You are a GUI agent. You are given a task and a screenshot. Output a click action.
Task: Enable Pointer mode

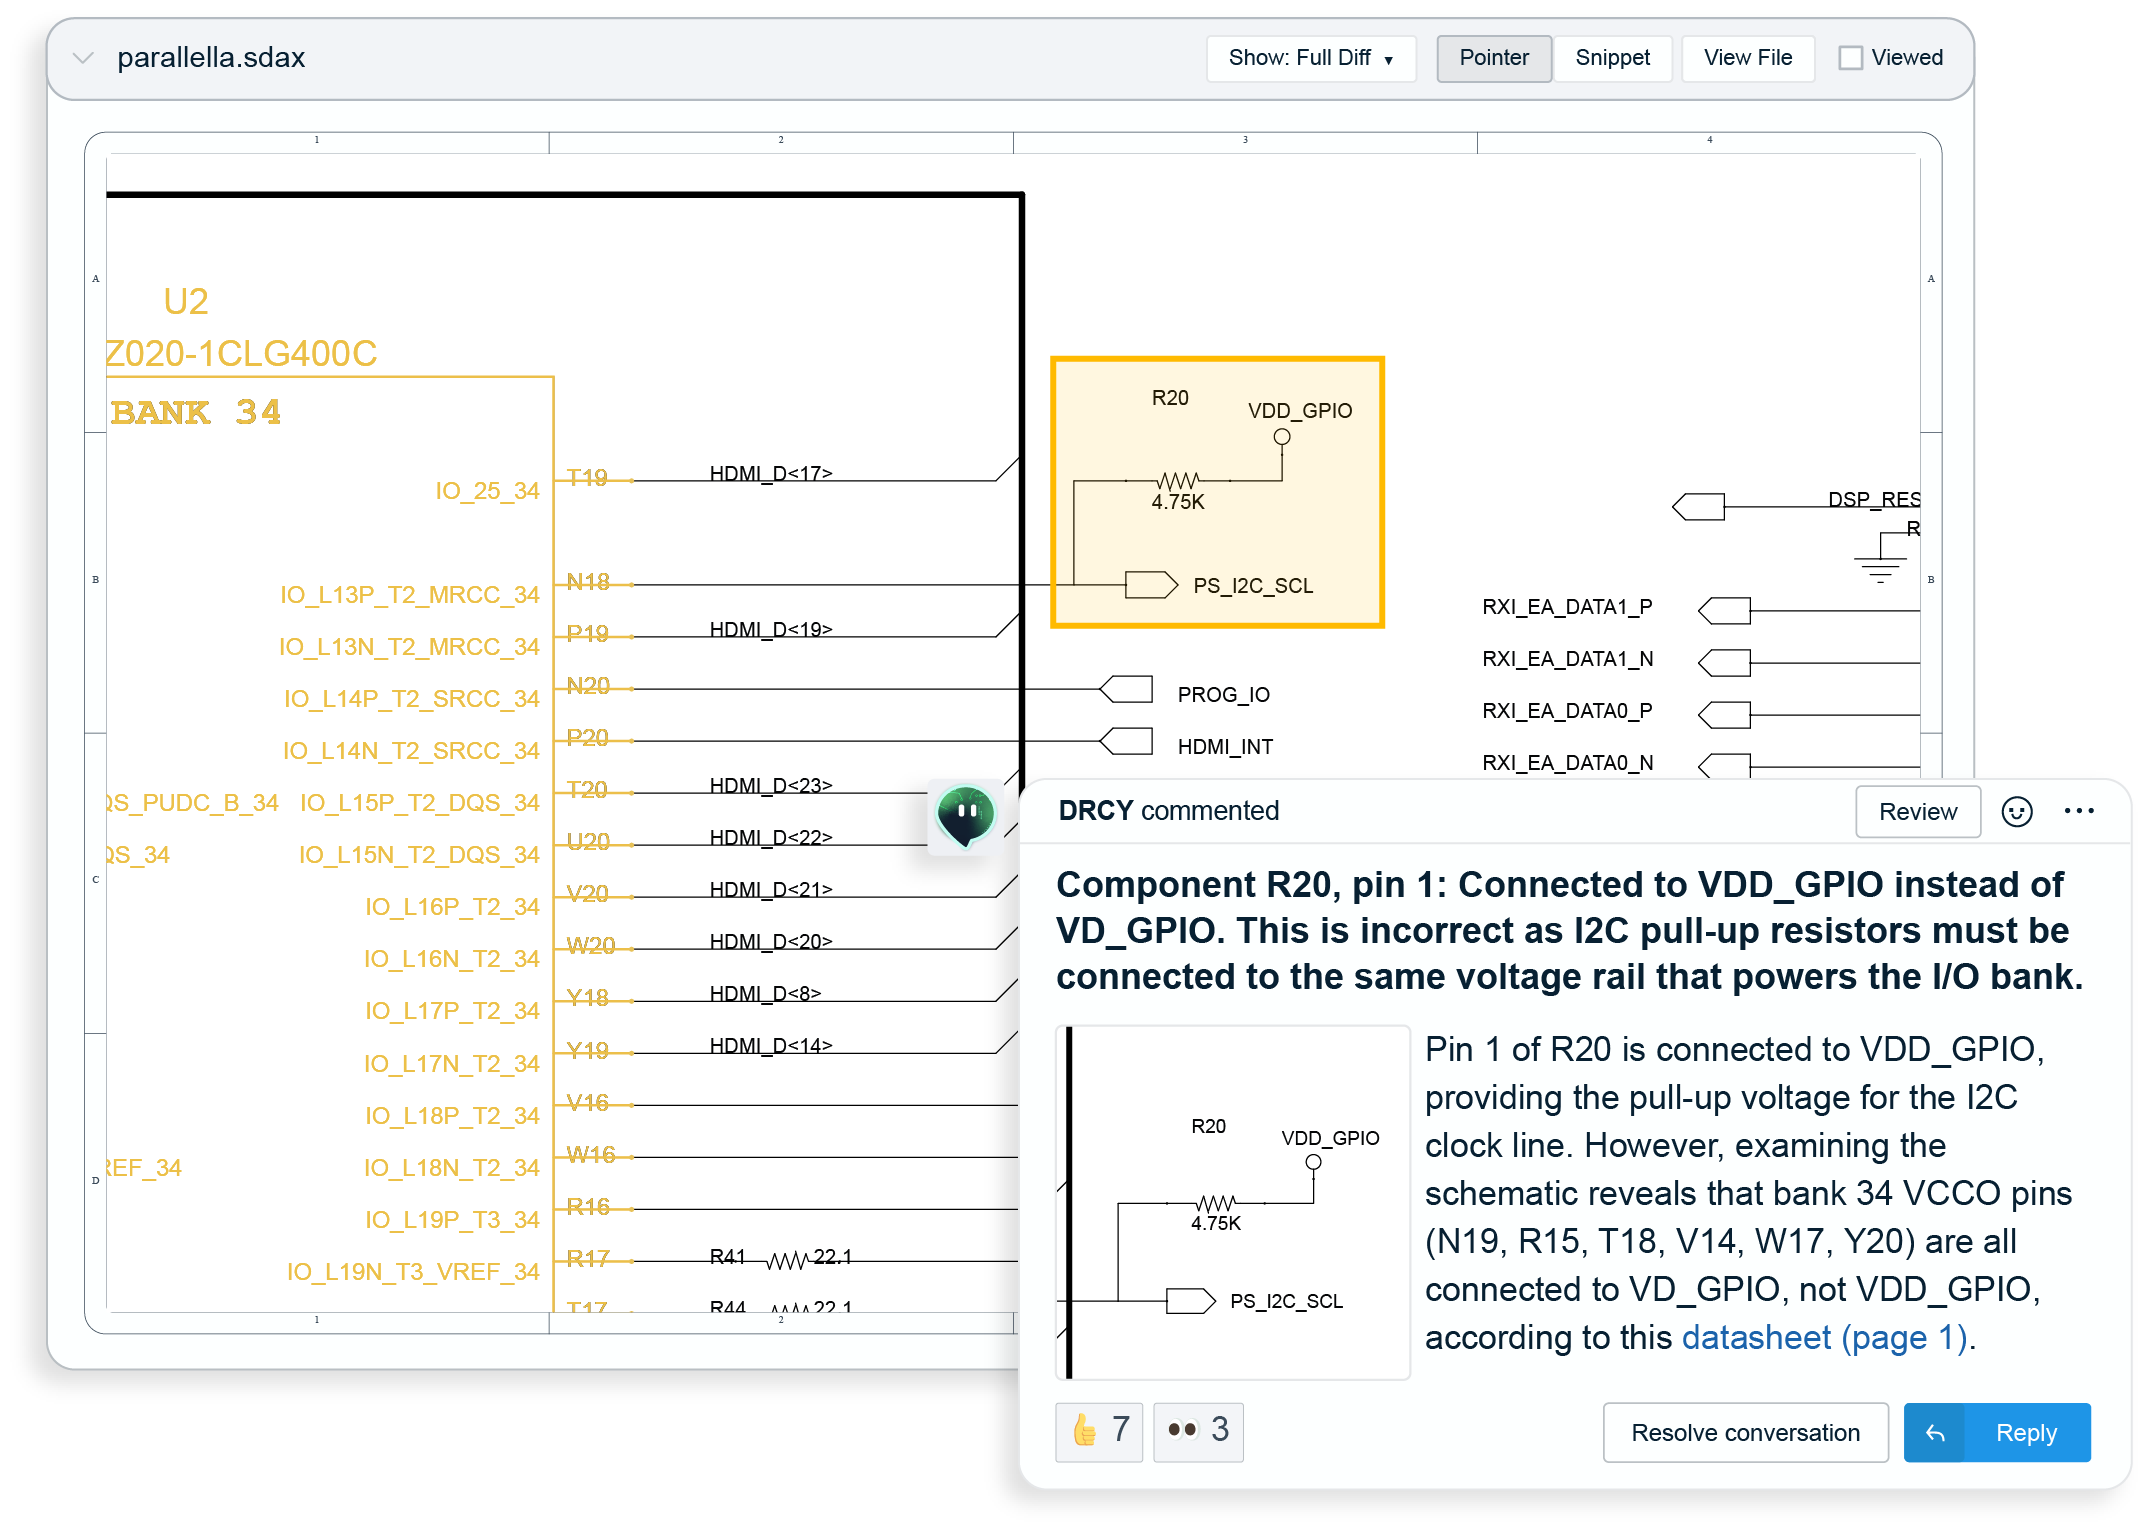[1493, 57]
